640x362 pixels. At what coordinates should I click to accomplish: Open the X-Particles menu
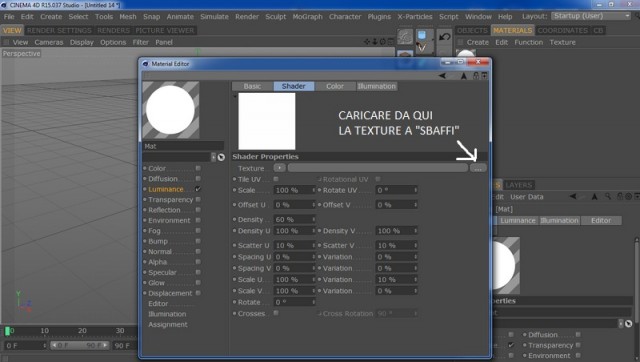[415, 17]
